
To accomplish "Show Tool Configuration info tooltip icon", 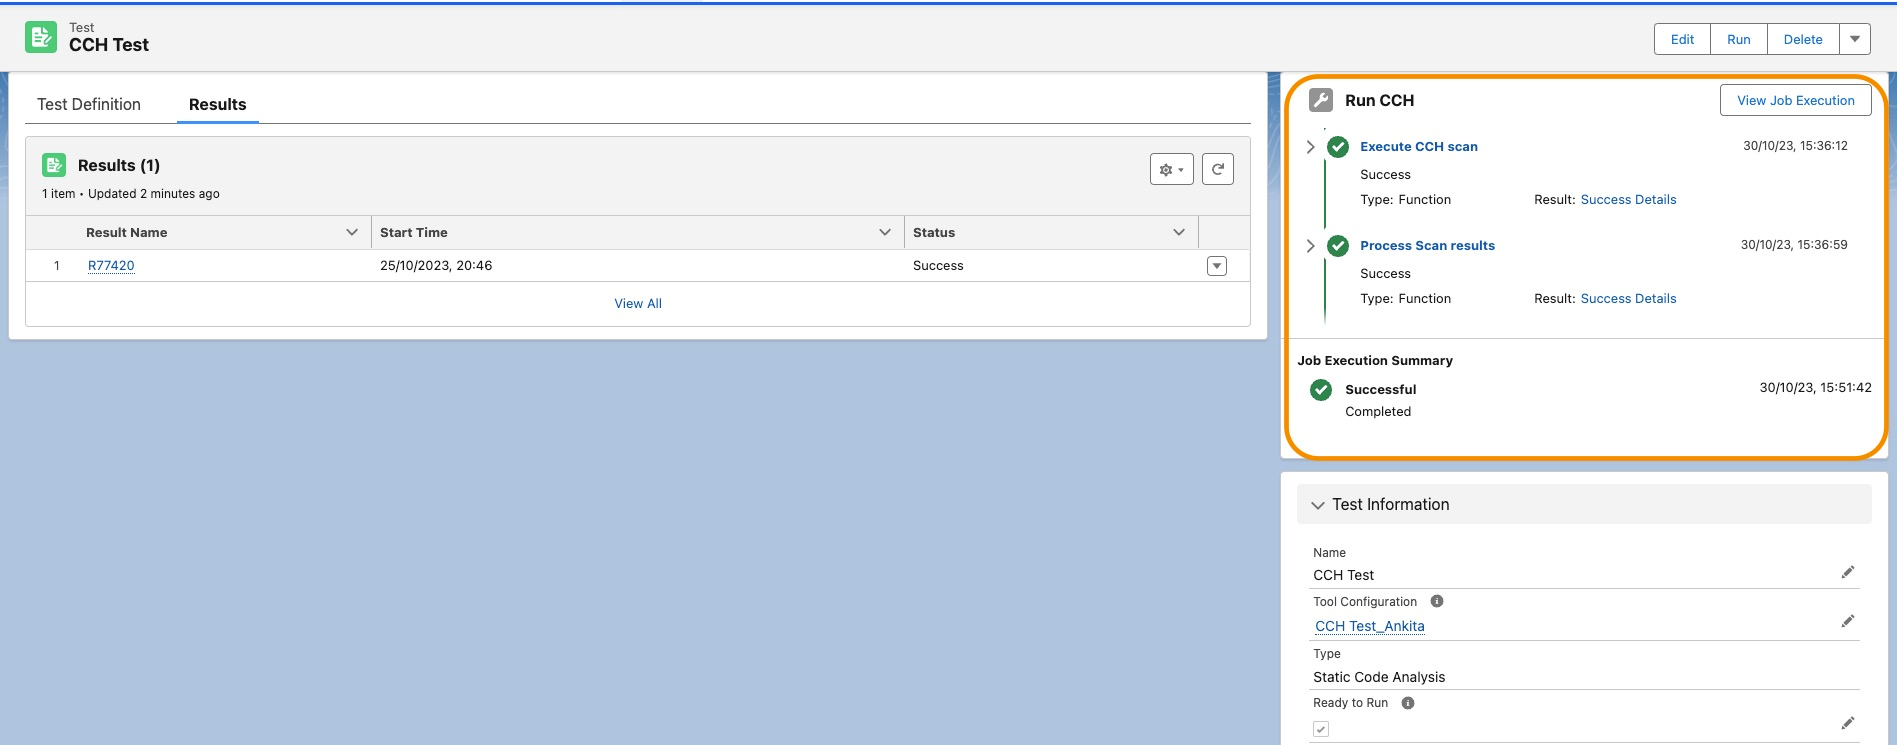I will pyautogui.click(x=1437, y=601).
